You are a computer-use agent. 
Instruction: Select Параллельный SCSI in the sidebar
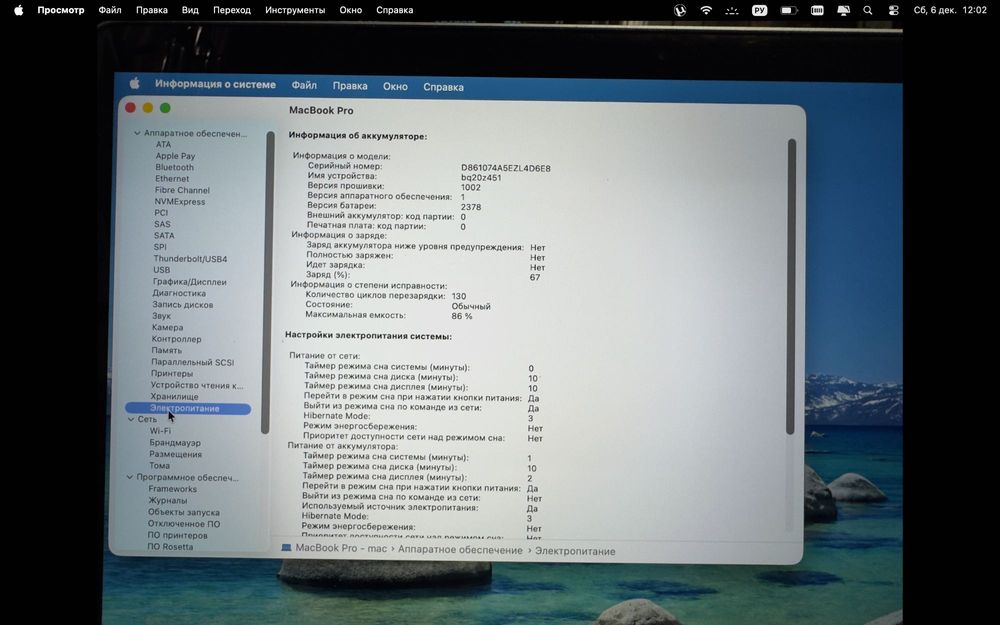[192, 362]
